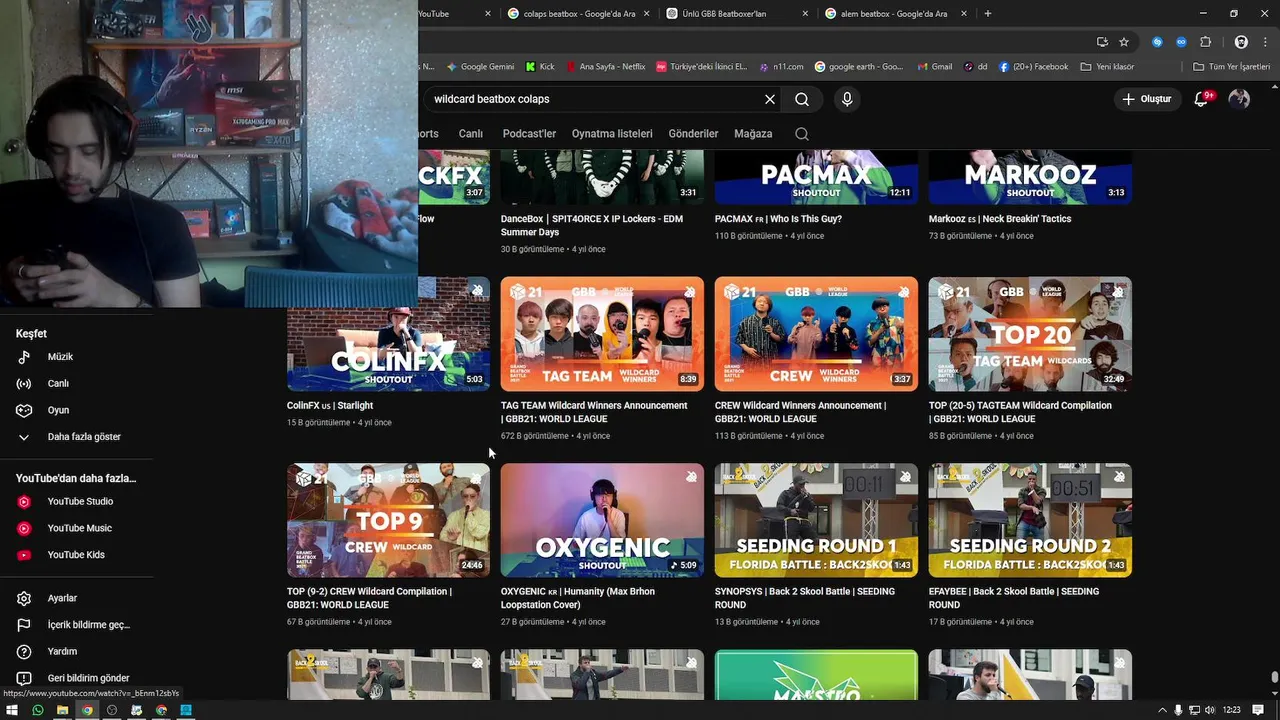Show hidden system tray icons chevron
The width and height of the screenshot is (1280, 720).
(1162, 710)
